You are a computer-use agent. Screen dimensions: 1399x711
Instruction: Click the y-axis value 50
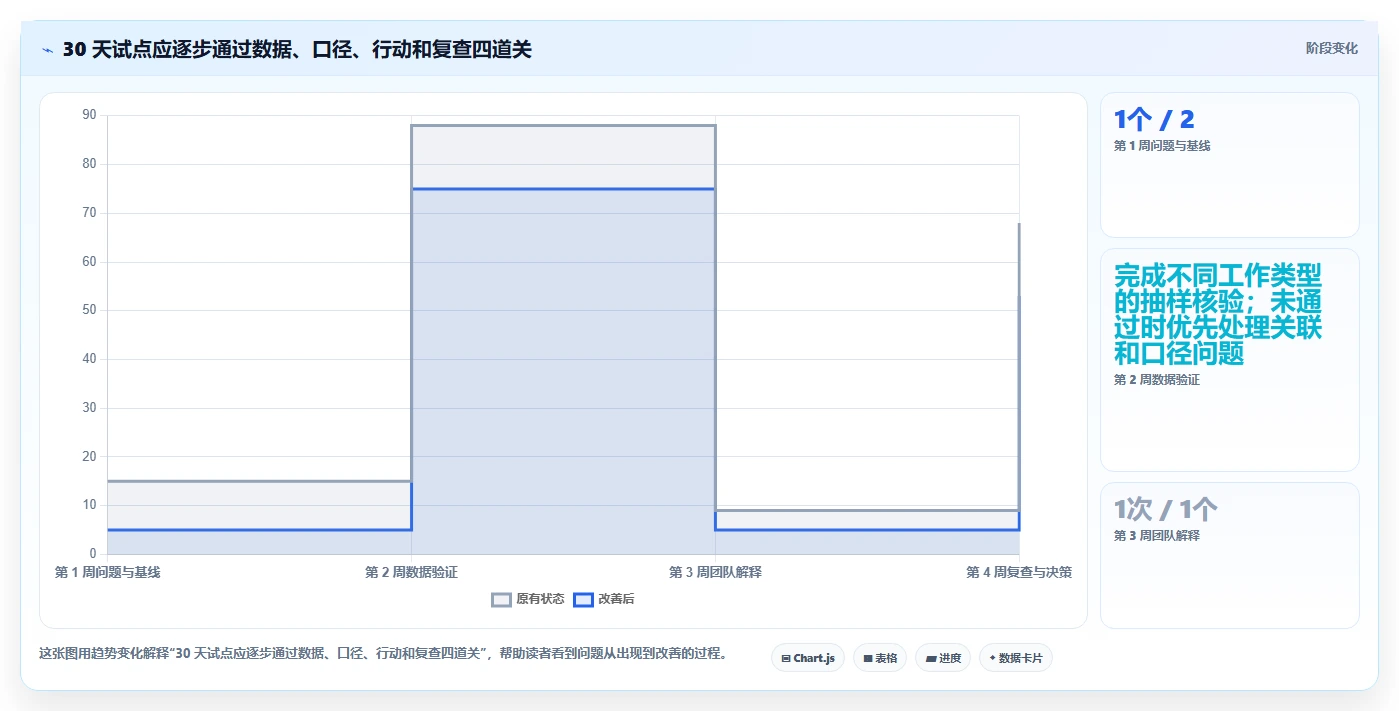89,310
